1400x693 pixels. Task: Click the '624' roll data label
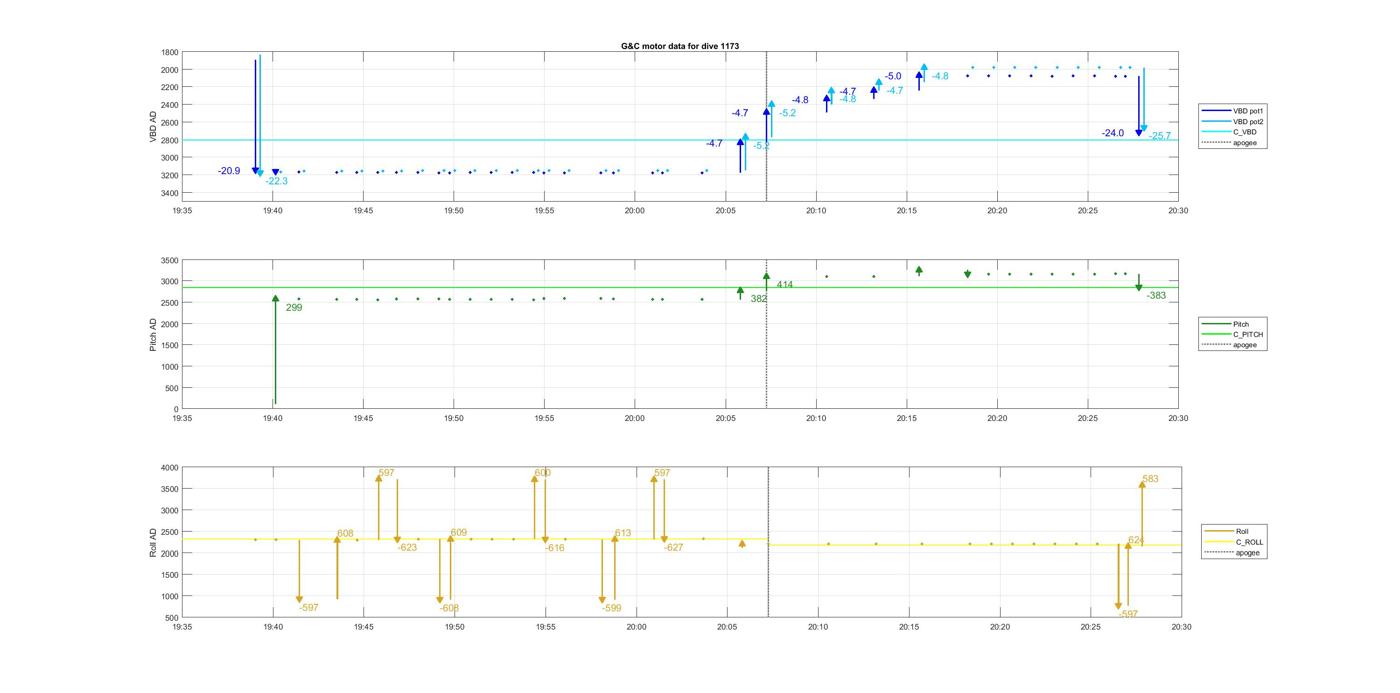[x=1137, y=540]
